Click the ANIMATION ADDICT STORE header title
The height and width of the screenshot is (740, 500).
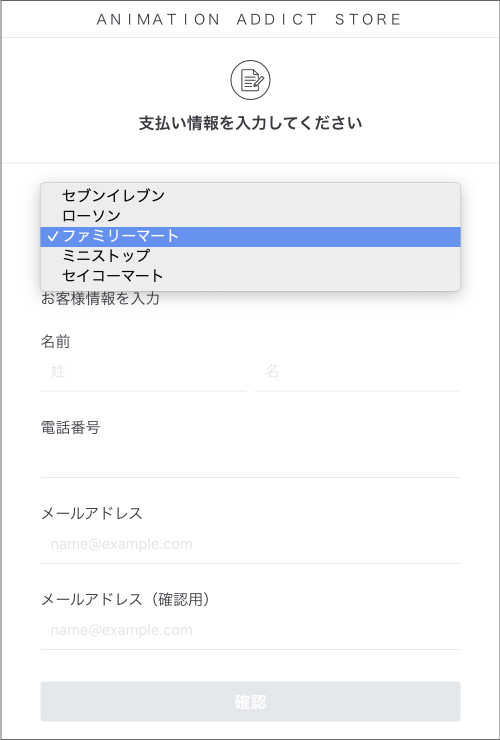coord(249,19)
